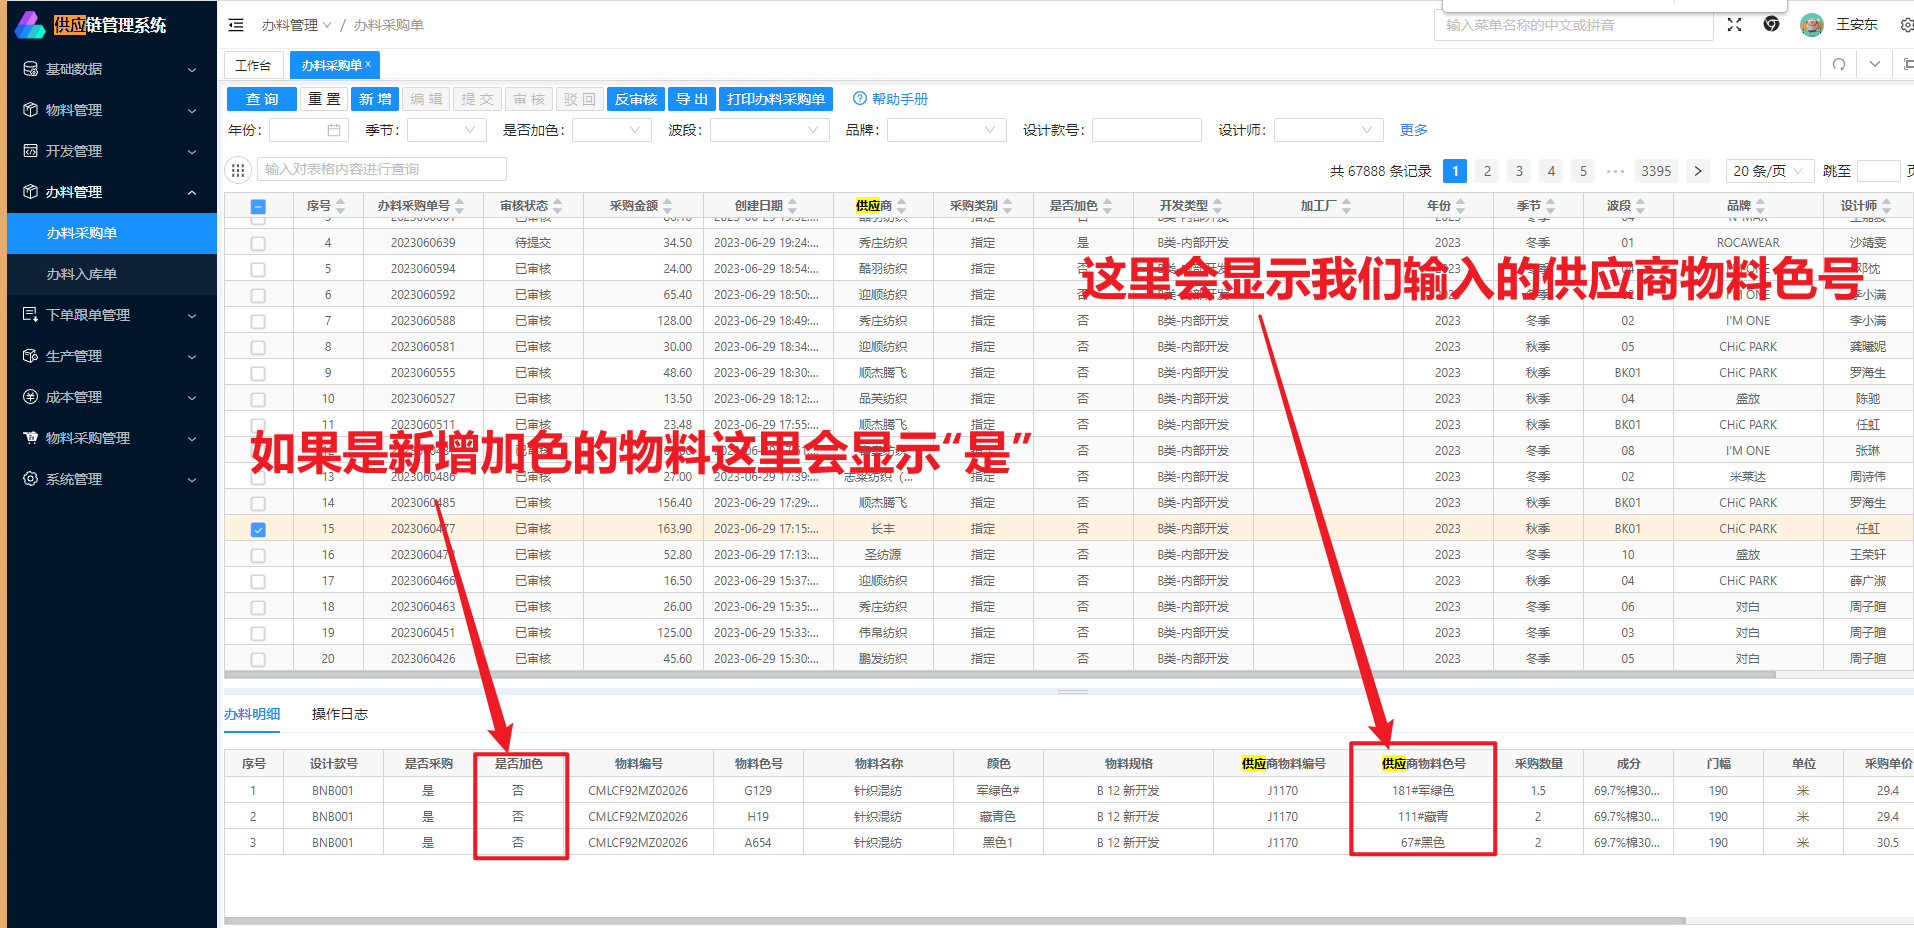Click the horizontal scrollbar under the detail table

click(954, 920)
